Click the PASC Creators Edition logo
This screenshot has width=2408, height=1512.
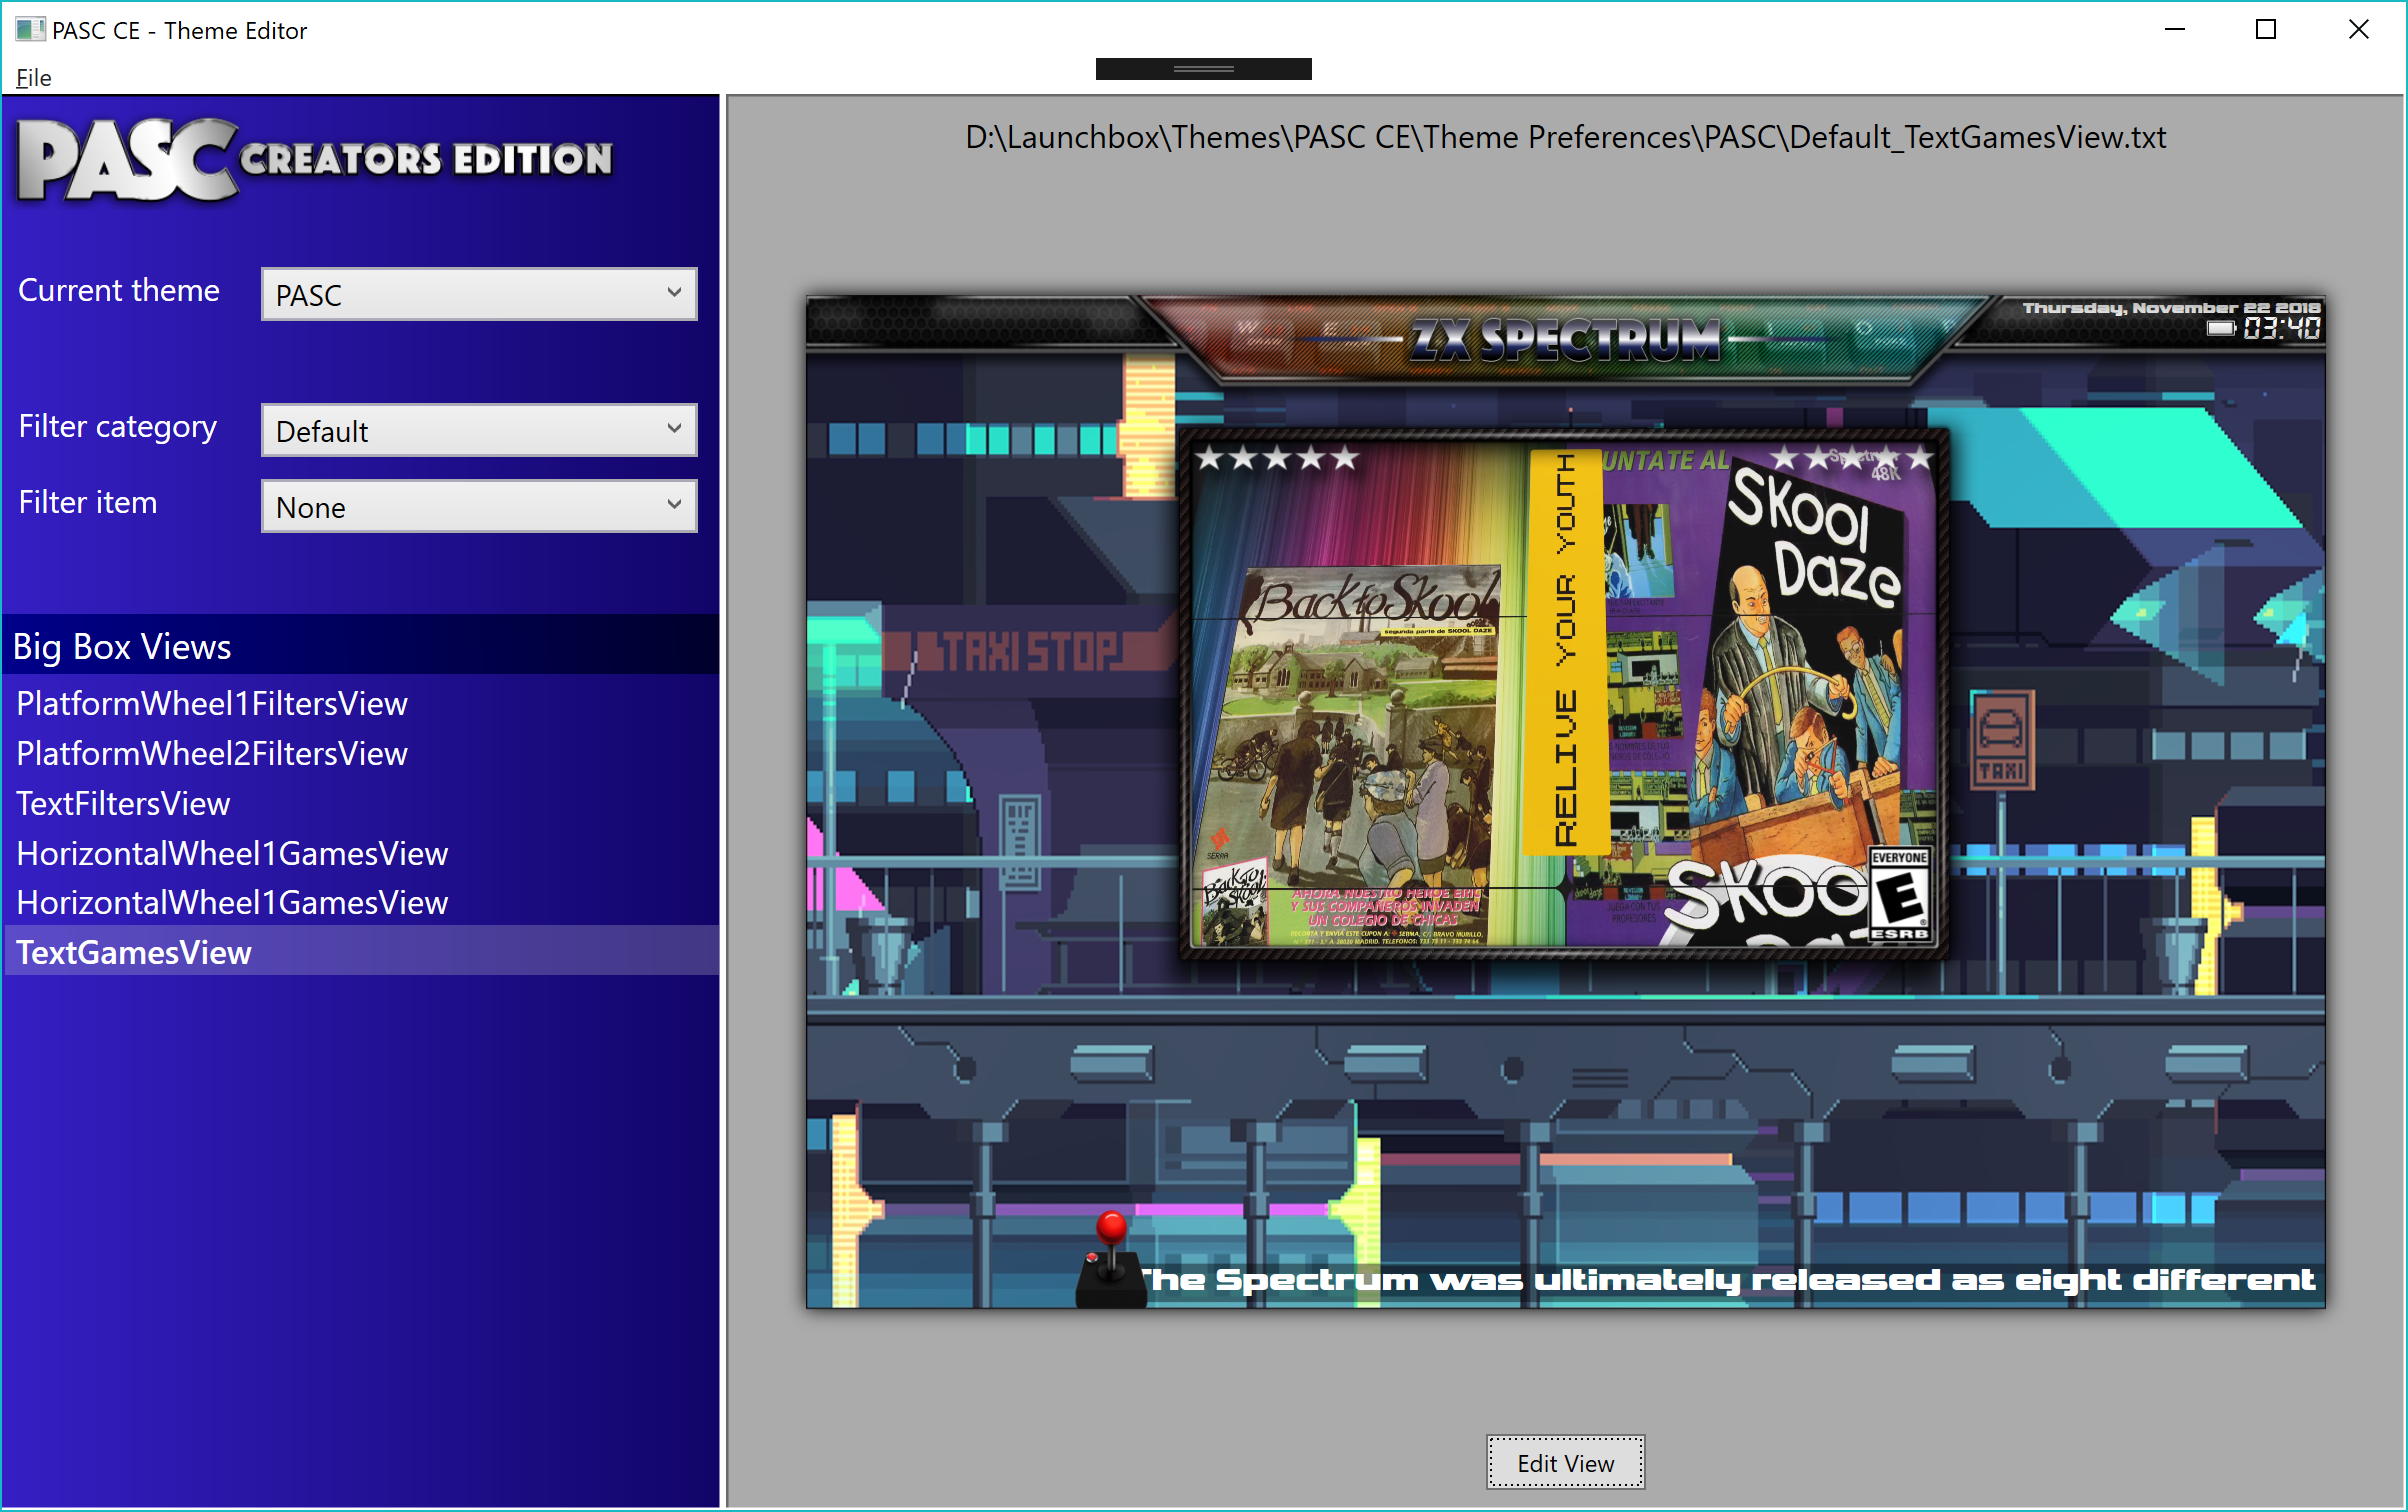316,160
